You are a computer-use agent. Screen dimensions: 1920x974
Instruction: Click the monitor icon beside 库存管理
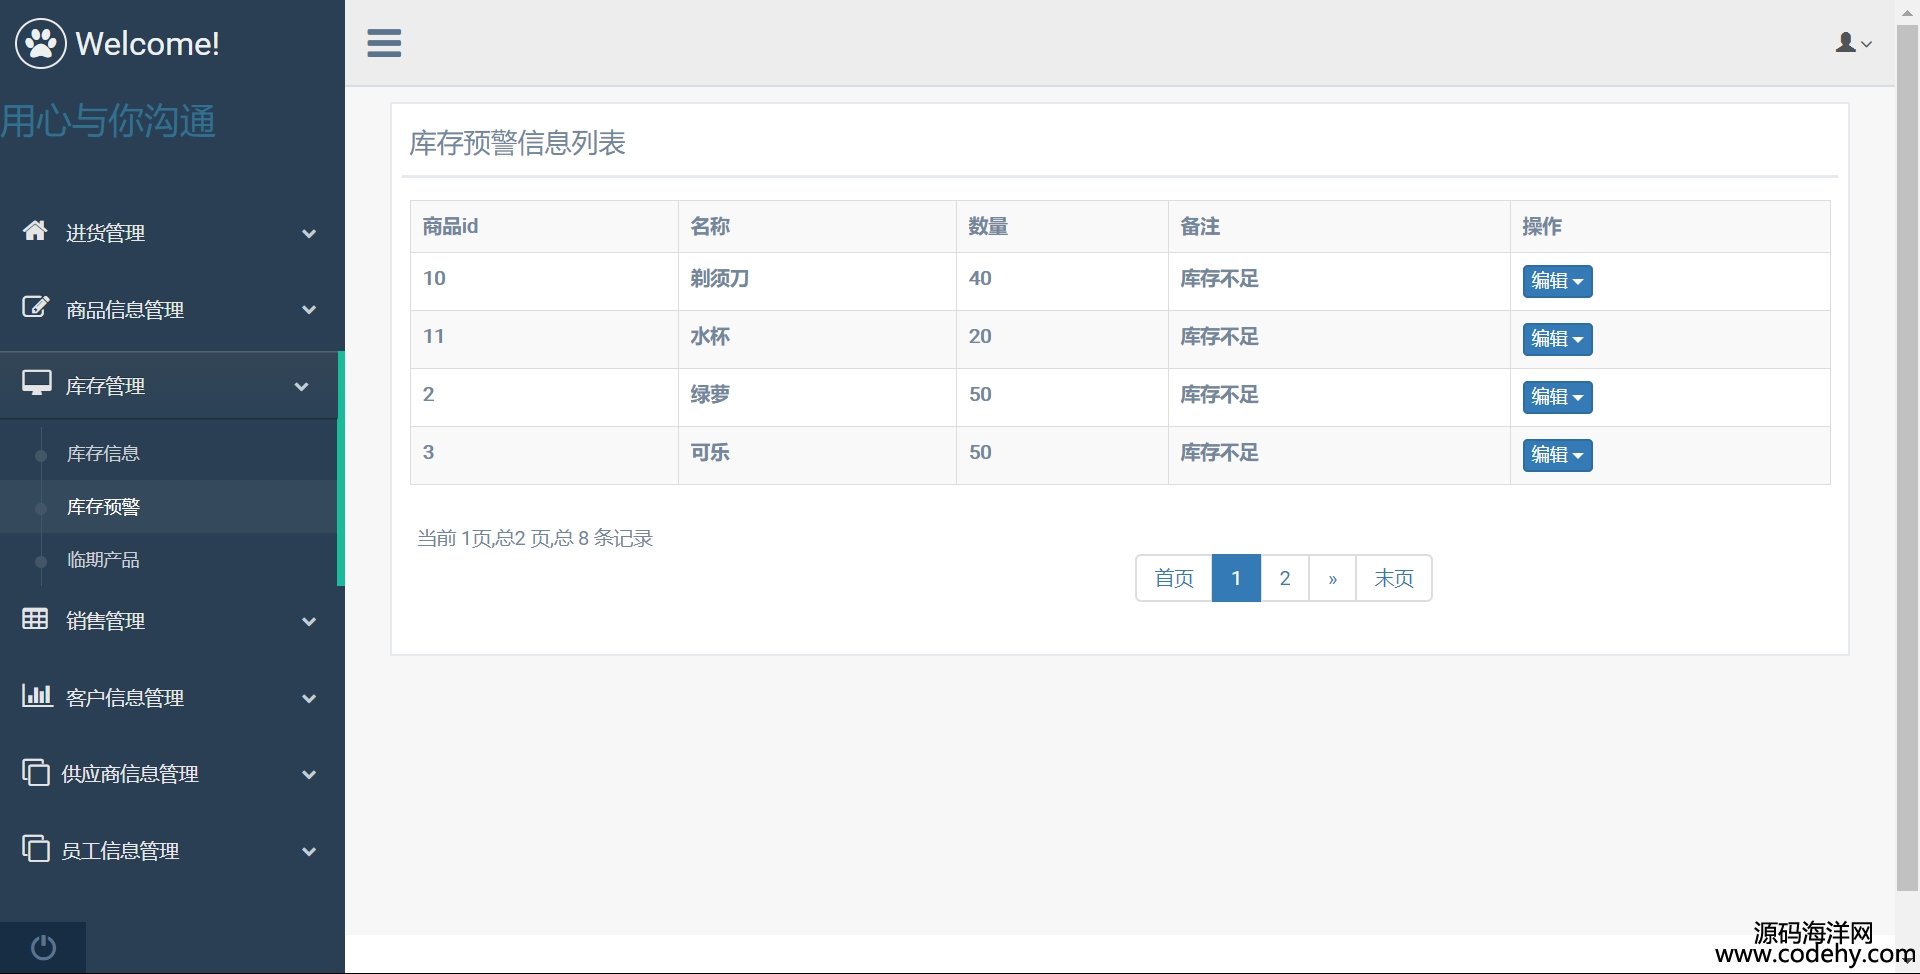[37, 384]
